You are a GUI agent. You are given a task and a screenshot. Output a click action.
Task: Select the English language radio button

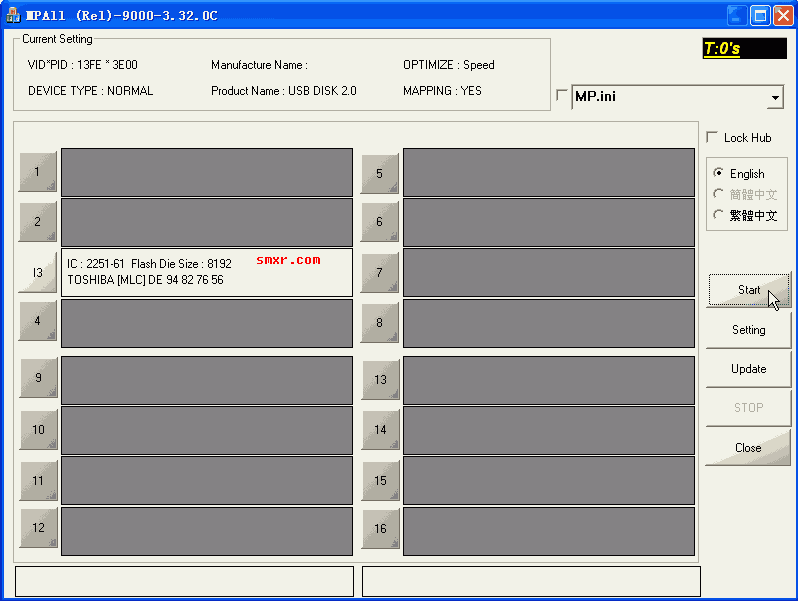[x=718, y=173]
